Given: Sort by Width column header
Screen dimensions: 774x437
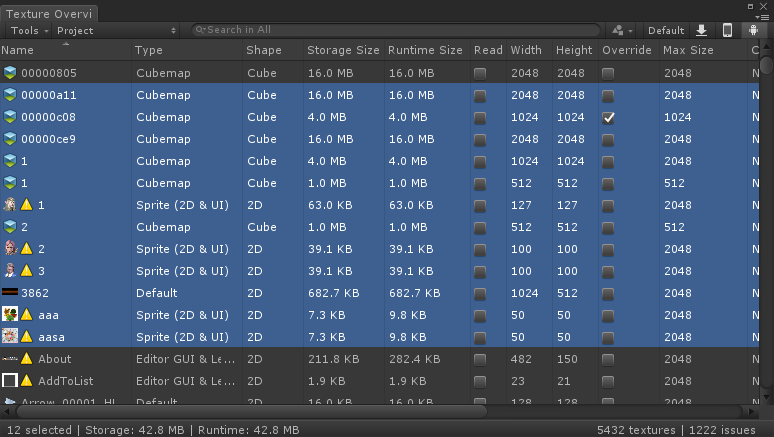Looking at the screenshot, I should (x=529, y=50).
